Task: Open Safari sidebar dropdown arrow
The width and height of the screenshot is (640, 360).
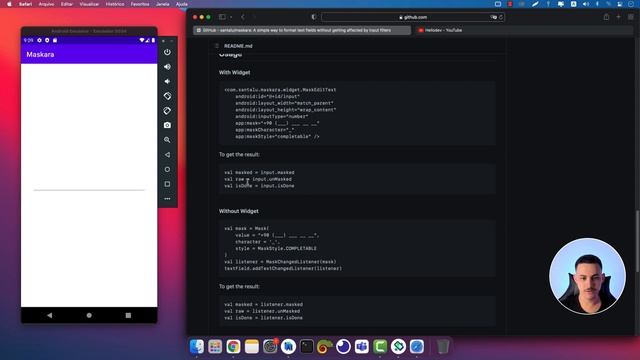Action: [231, 17]
